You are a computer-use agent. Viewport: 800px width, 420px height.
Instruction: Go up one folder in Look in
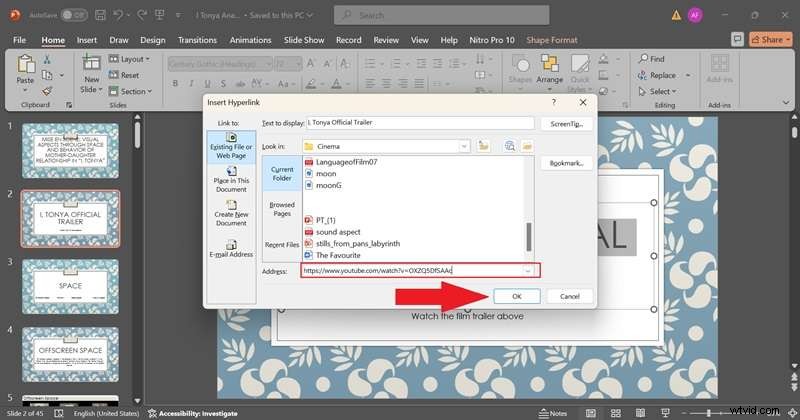tap(483, 146)
